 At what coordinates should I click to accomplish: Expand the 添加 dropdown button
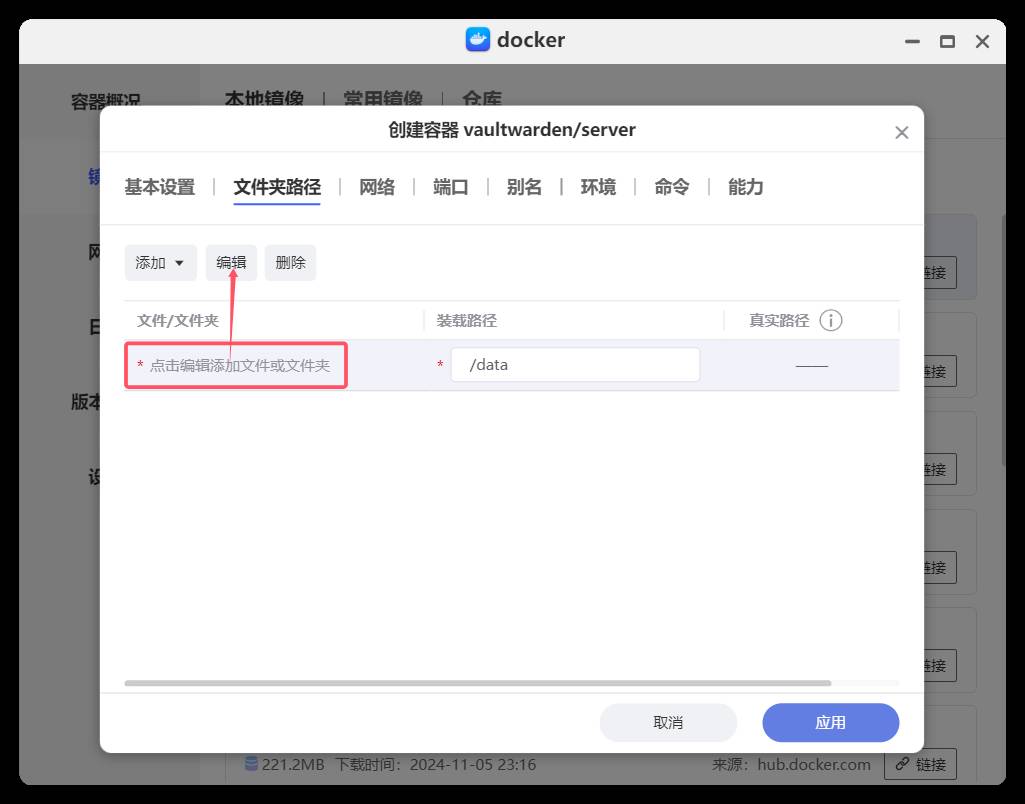point(160,263)
